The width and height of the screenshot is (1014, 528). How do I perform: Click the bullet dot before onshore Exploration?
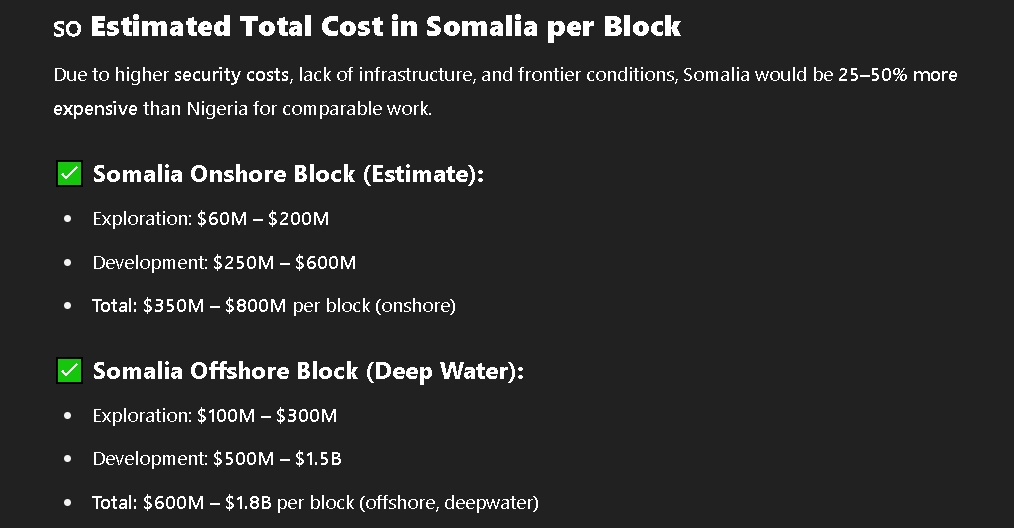[x=68, y=218]
